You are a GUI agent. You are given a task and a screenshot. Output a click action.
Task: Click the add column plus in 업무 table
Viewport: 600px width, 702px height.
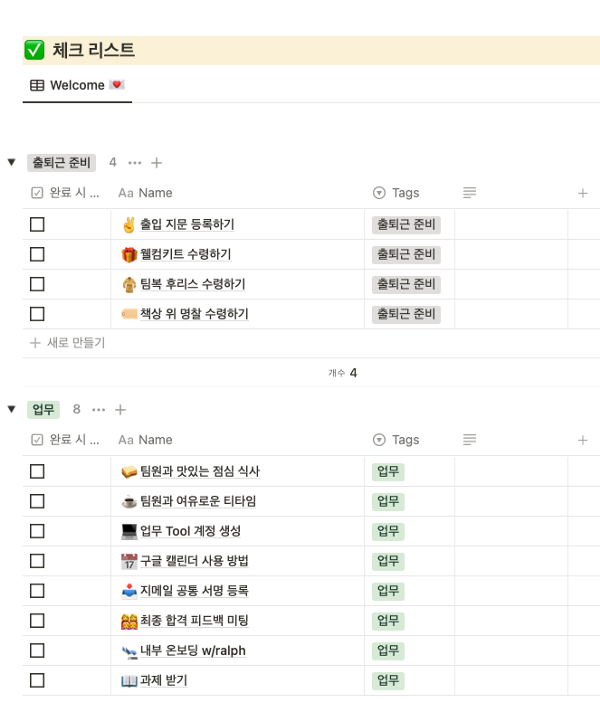pos(583,440)
